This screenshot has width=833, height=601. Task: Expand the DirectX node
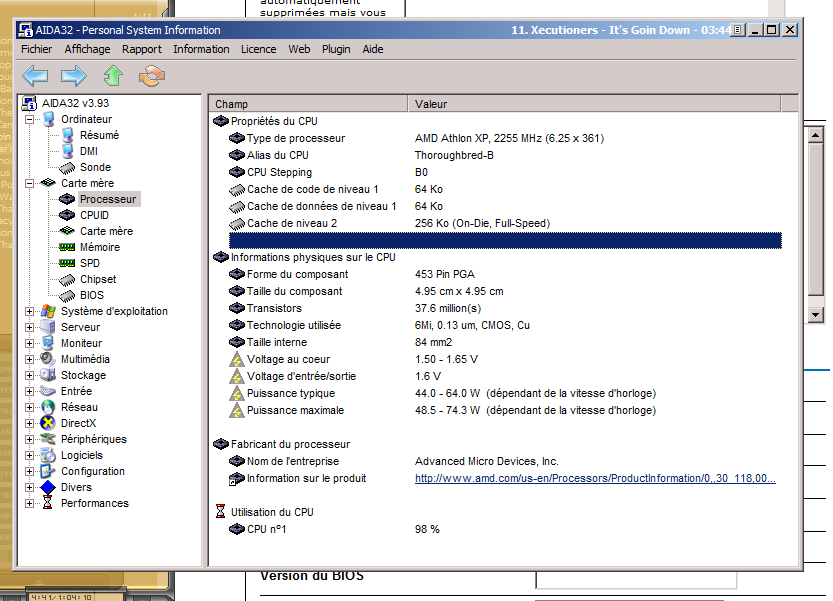click(30, 424)
